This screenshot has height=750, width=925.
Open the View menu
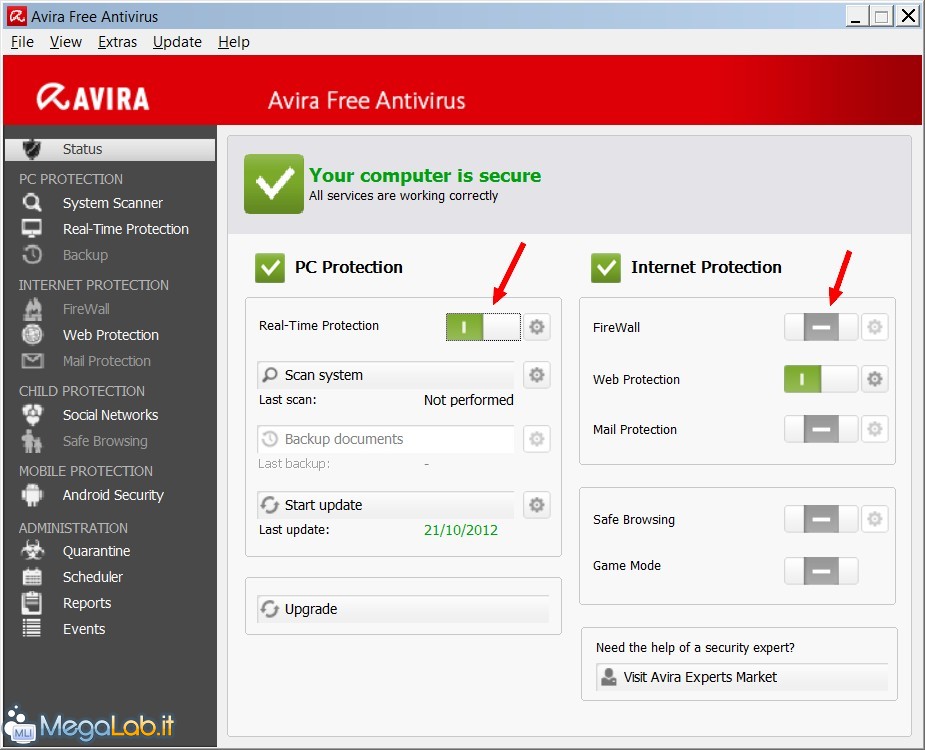click(x=65, y=42)
